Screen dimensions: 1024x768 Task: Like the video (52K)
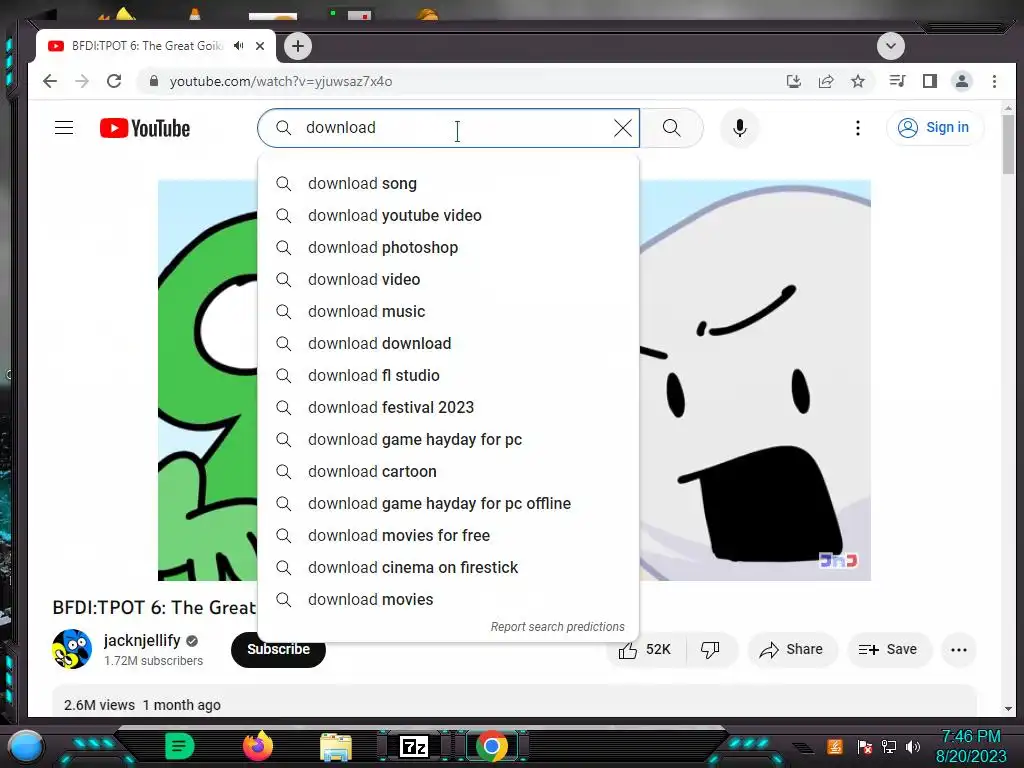pyautogui.click(x=646, y=650)
